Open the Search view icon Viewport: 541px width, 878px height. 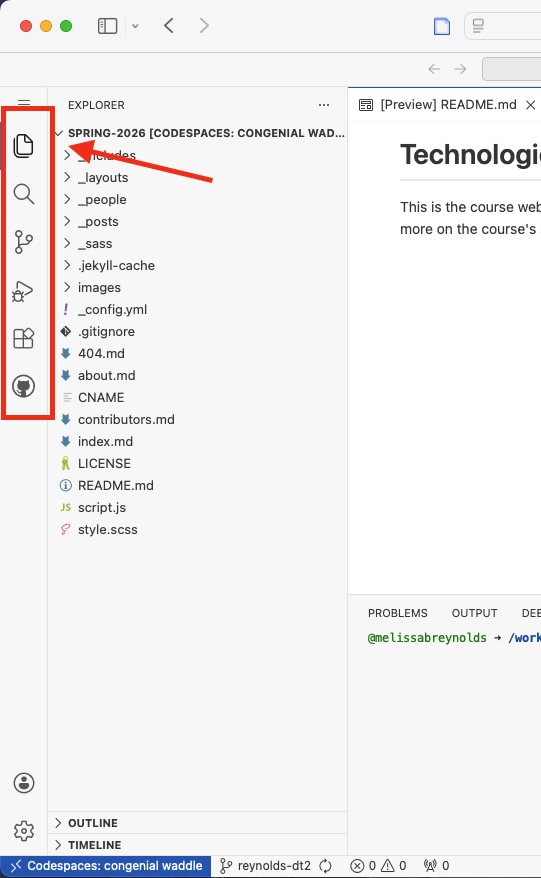24,194
